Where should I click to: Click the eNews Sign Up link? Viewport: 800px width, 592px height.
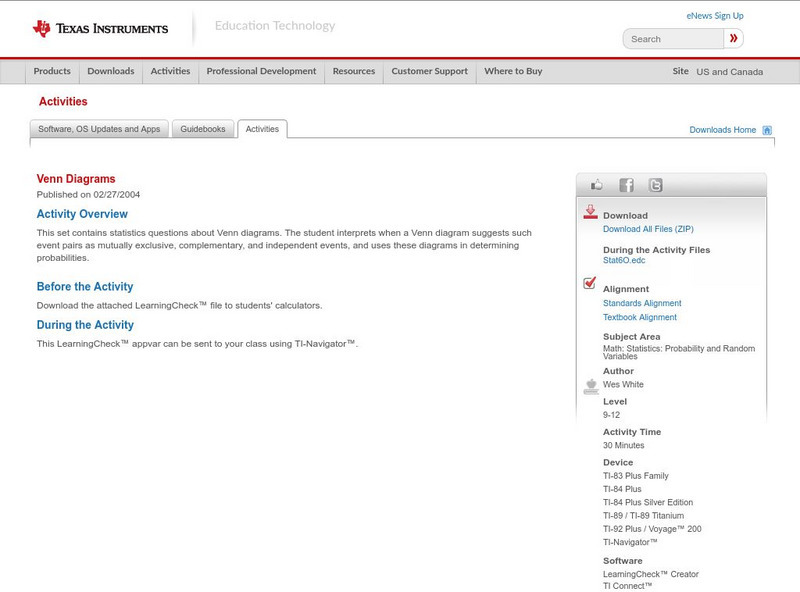(714, 16)
